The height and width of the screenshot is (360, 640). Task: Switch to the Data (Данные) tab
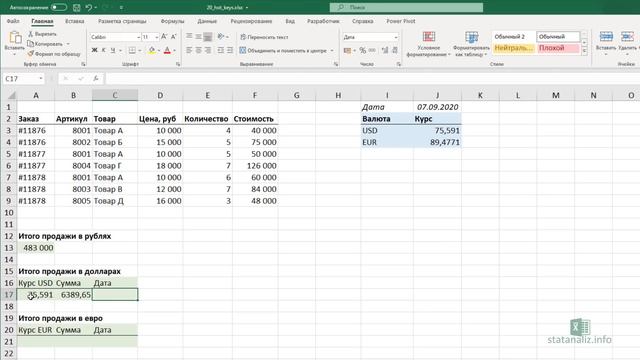pyautogui.click(x=207, y=21)
